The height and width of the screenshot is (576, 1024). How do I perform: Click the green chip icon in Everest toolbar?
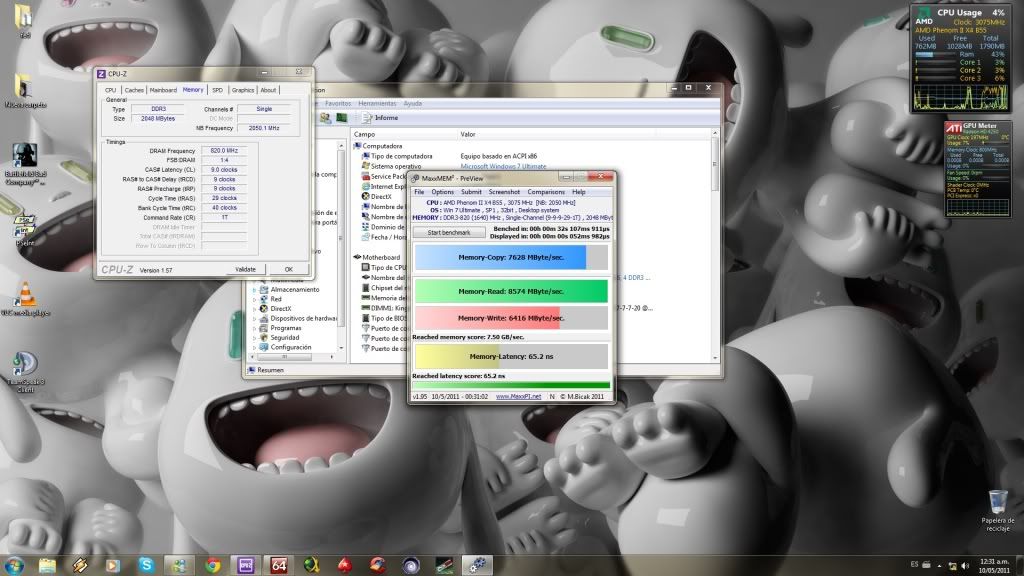pyautogui.click(x=341, y=118)
